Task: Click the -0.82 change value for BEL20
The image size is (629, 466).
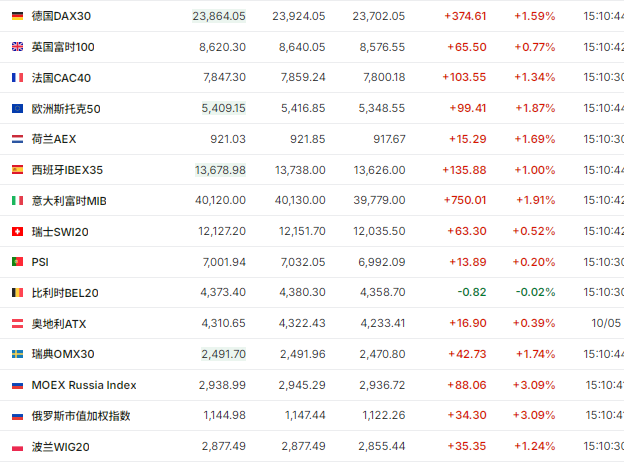Action: coord(471,293)
